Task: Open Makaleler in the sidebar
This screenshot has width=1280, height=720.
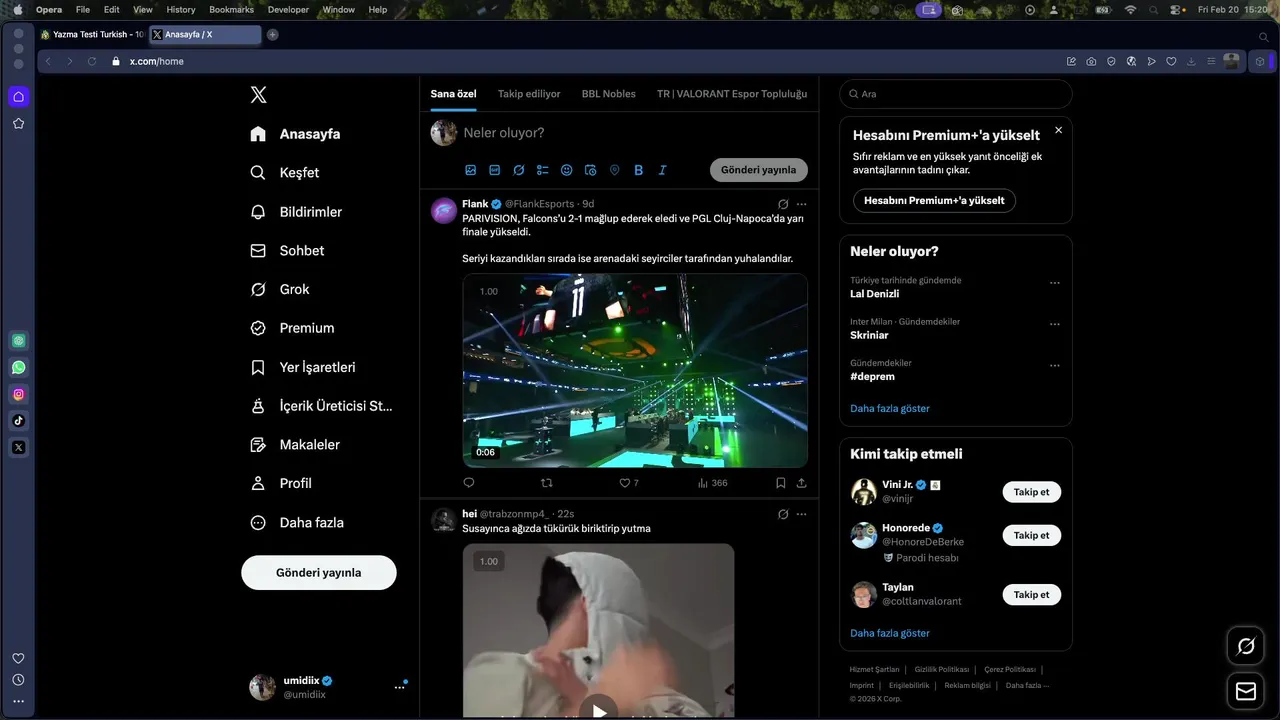Action: [295, 444]
